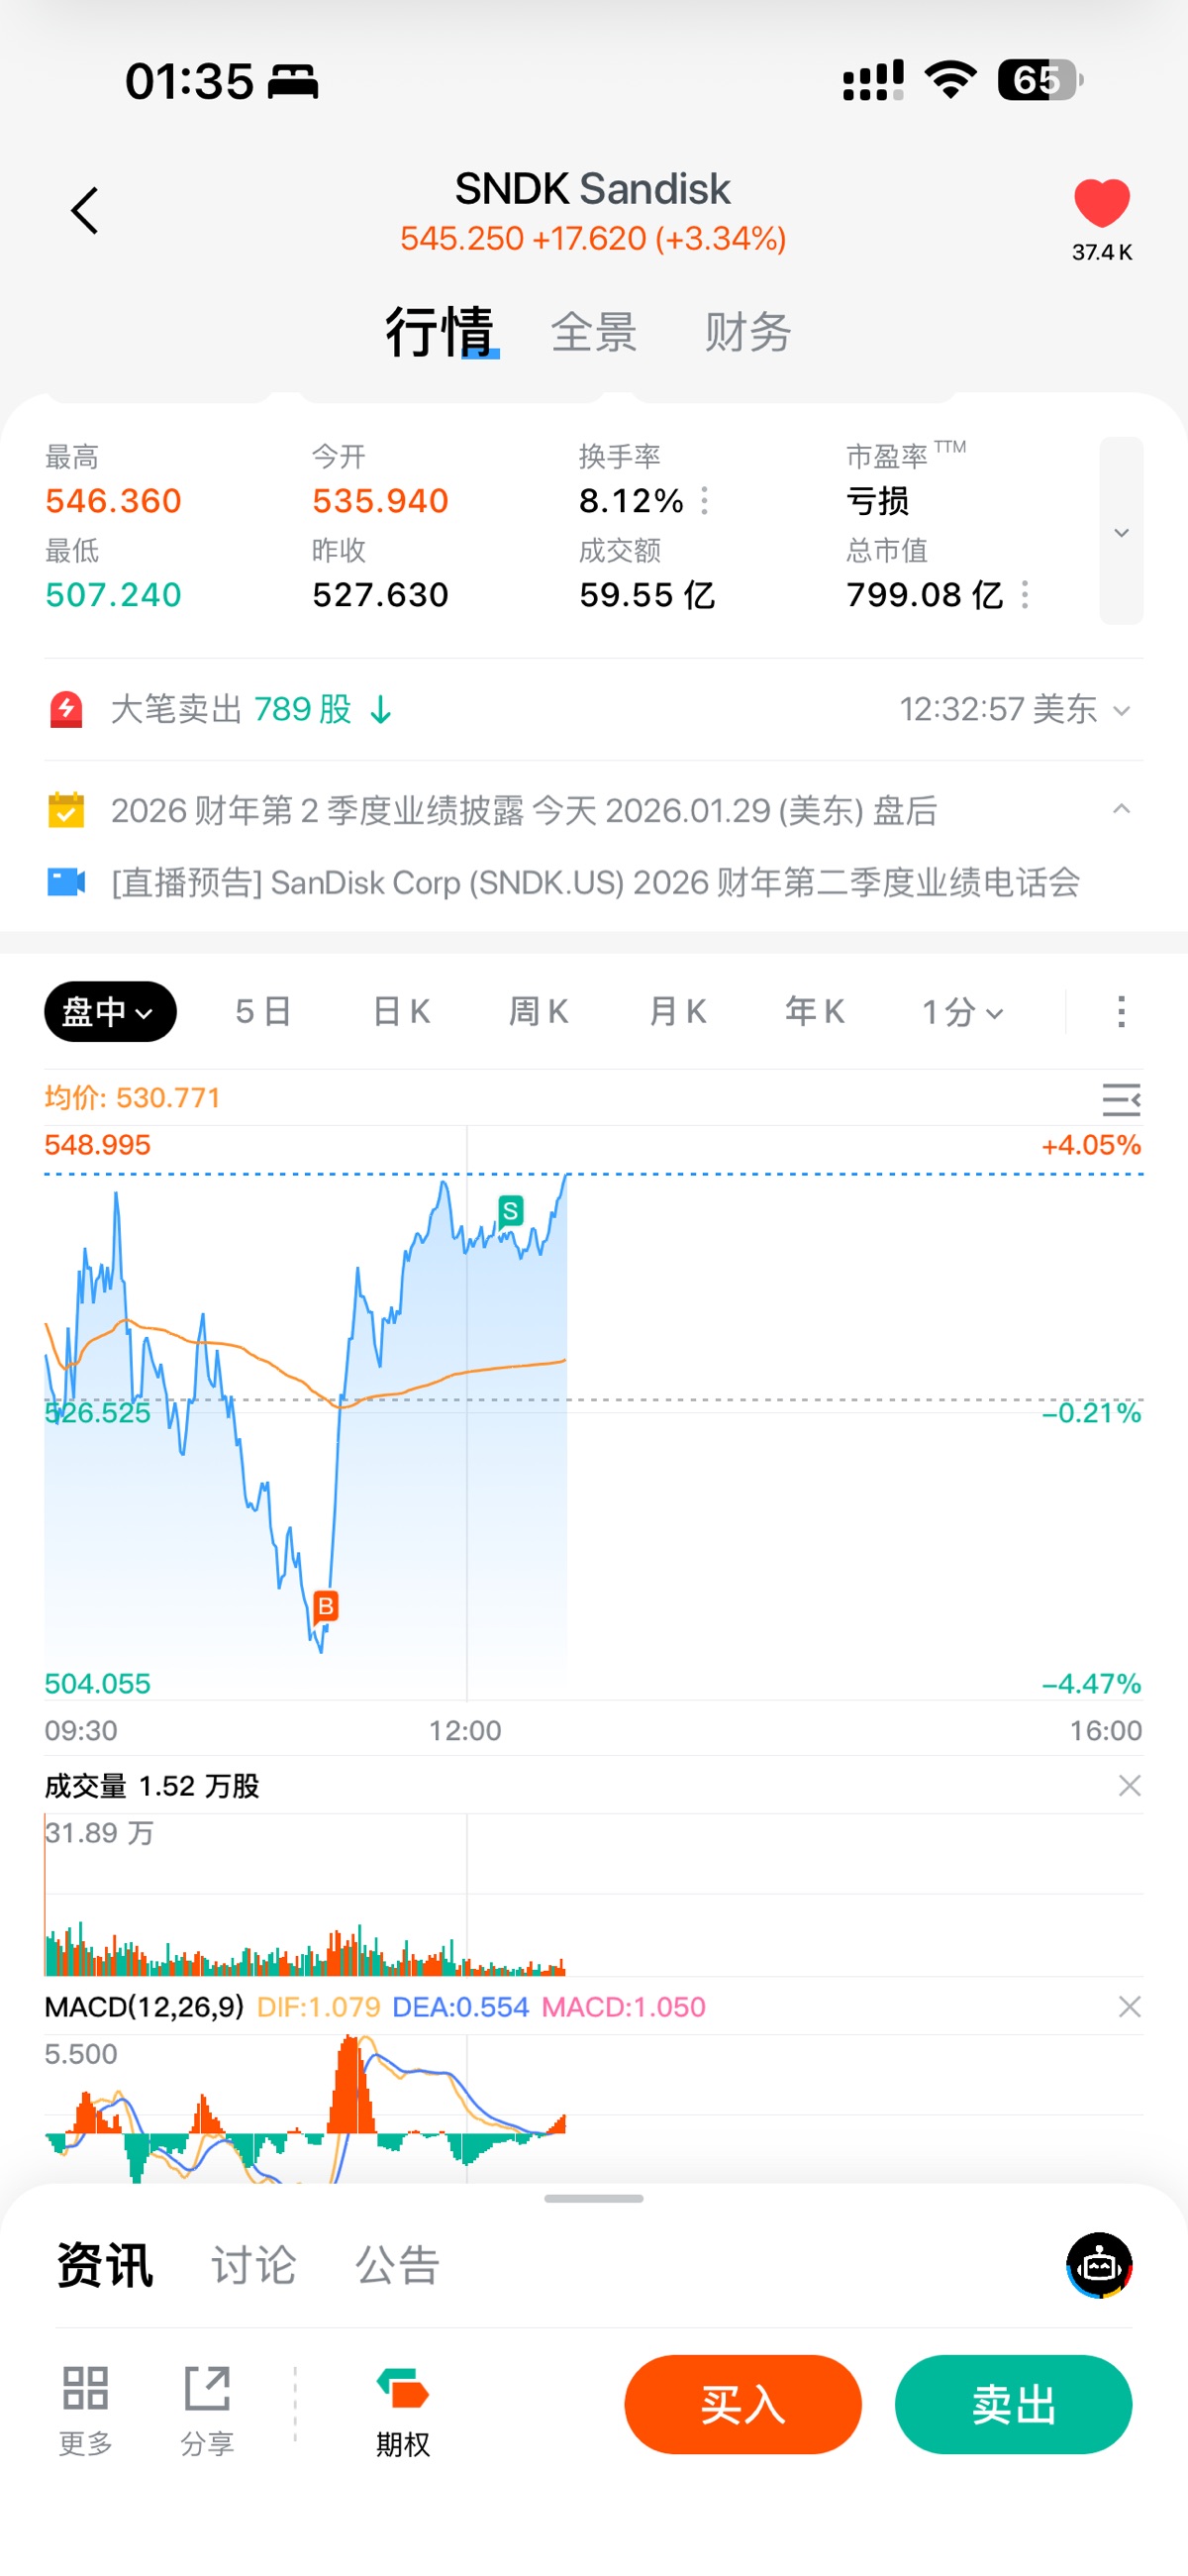Tap the 期权 options icon
The image size is (1188, 2576).
click(x=402, y=2391)
